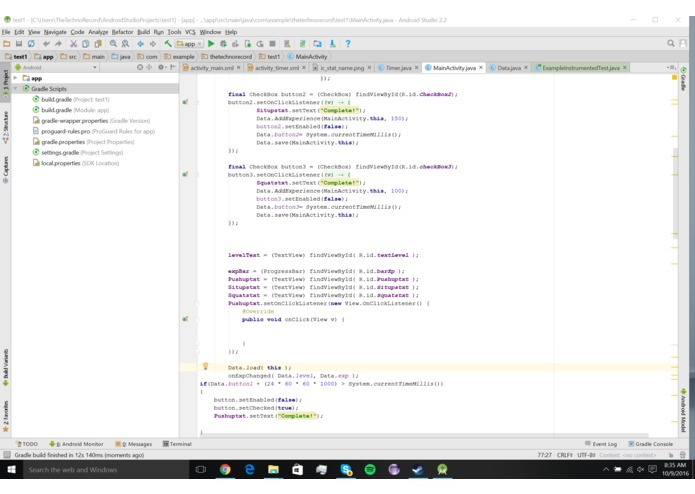Click the Make Project hammer icon

[168, 43]
